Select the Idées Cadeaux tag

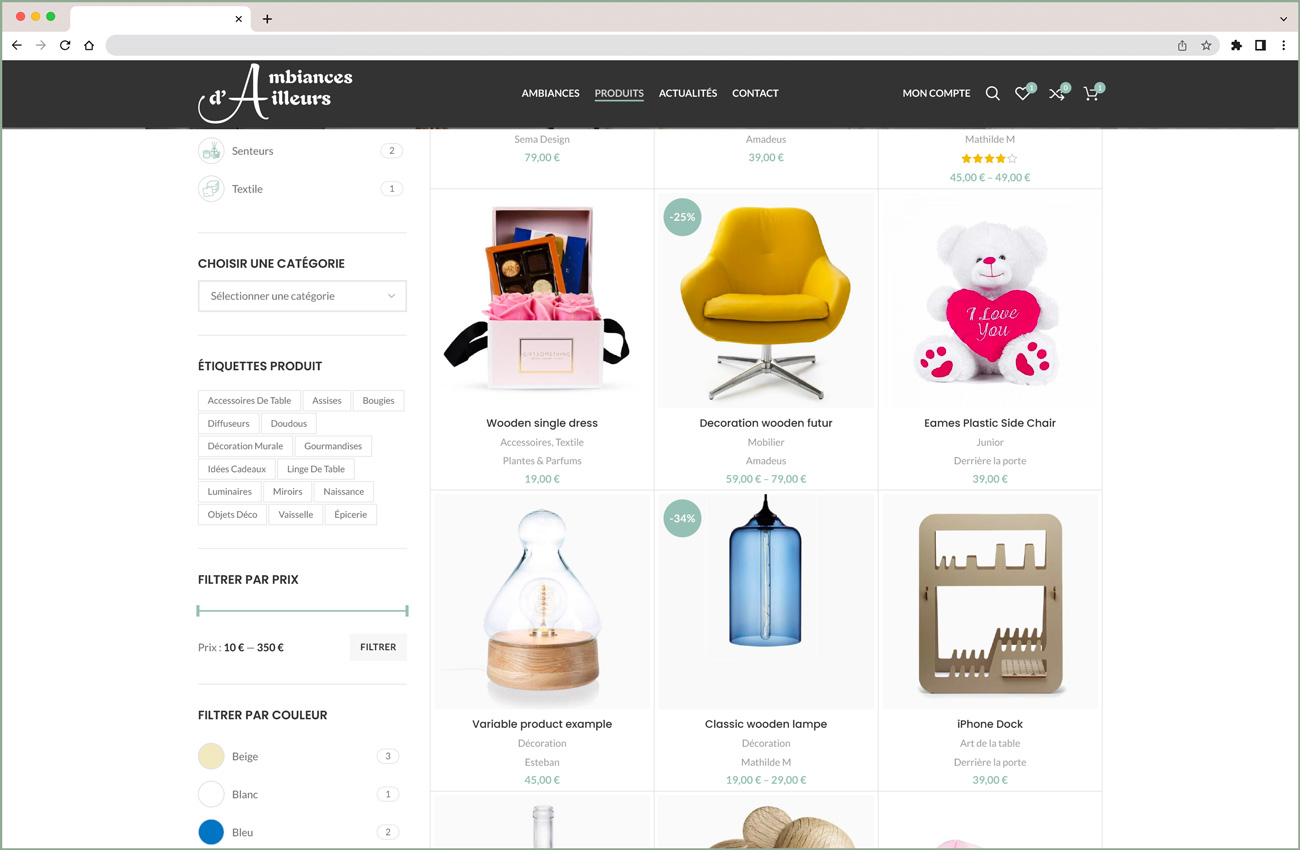tap(237, 469)
